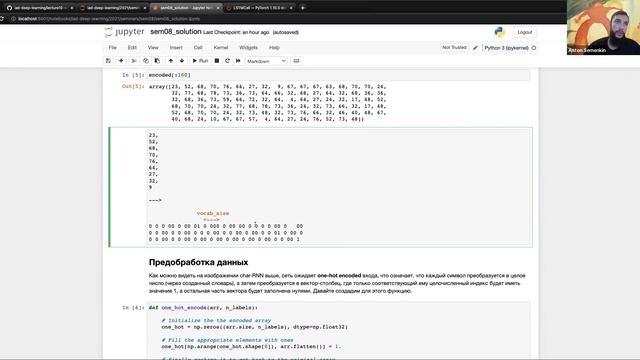Open the Cell menu

pyautogui.click(x=198, y=47)
